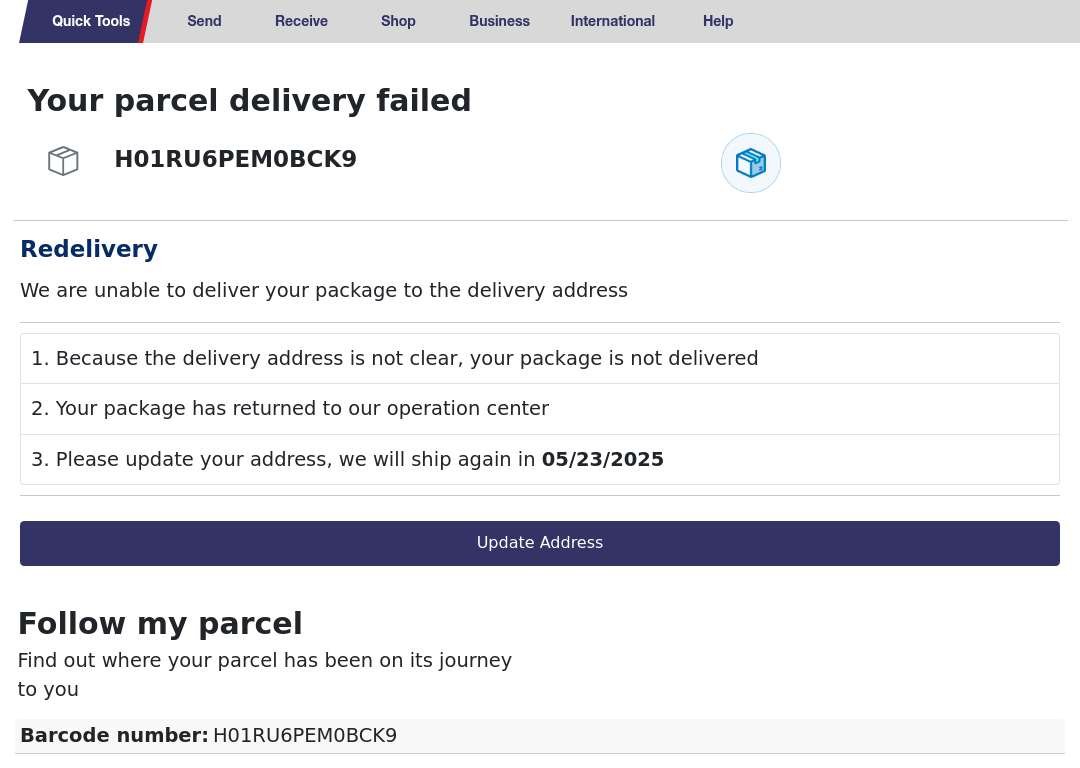Open the Help menu
This screenshot has width=1080, height=768.
pyautogui.click(x=718, y=21)
